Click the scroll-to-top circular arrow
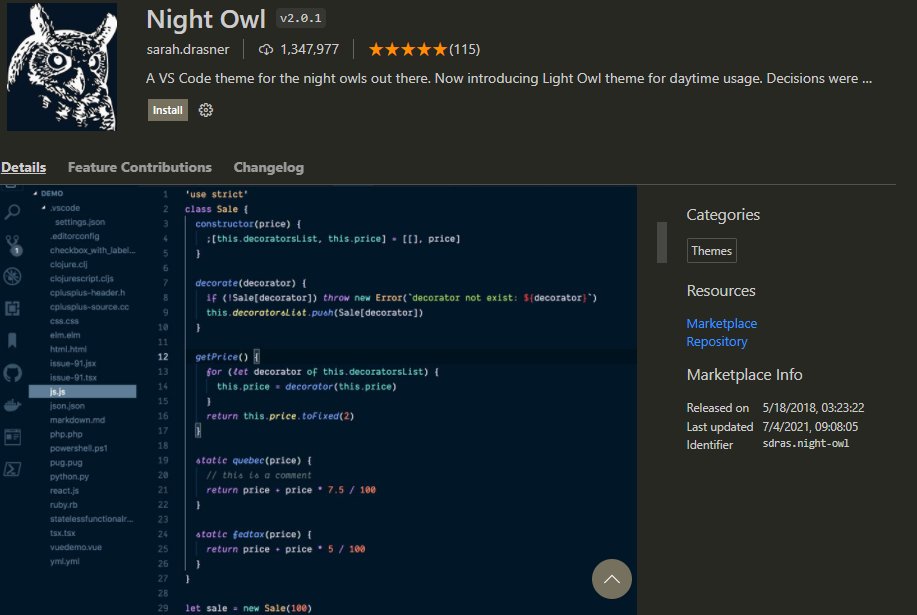Viewport: 917px width, 615px height. (612, 579)
